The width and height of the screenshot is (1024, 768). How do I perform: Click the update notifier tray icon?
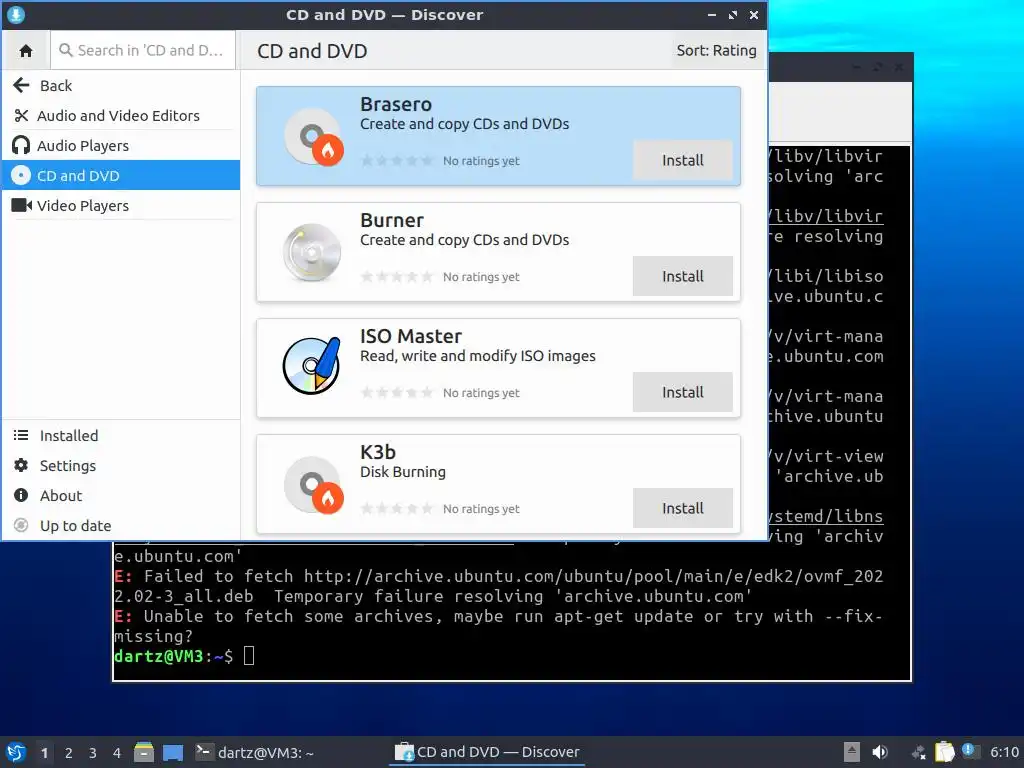click(x=969, y=751)
